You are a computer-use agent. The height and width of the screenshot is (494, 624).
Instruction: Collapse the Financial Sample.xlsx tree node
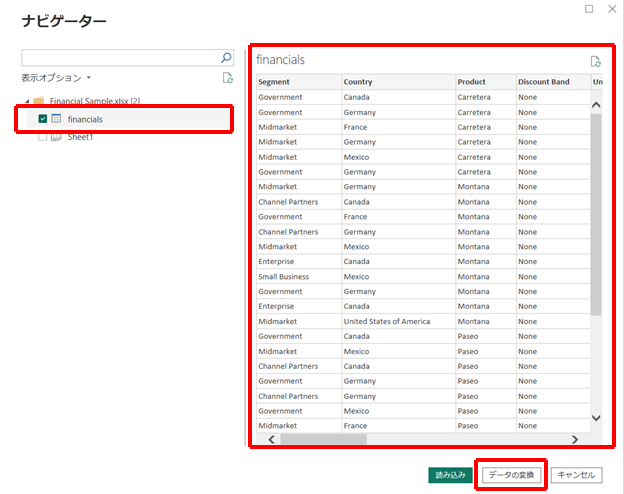pos(26,101)
